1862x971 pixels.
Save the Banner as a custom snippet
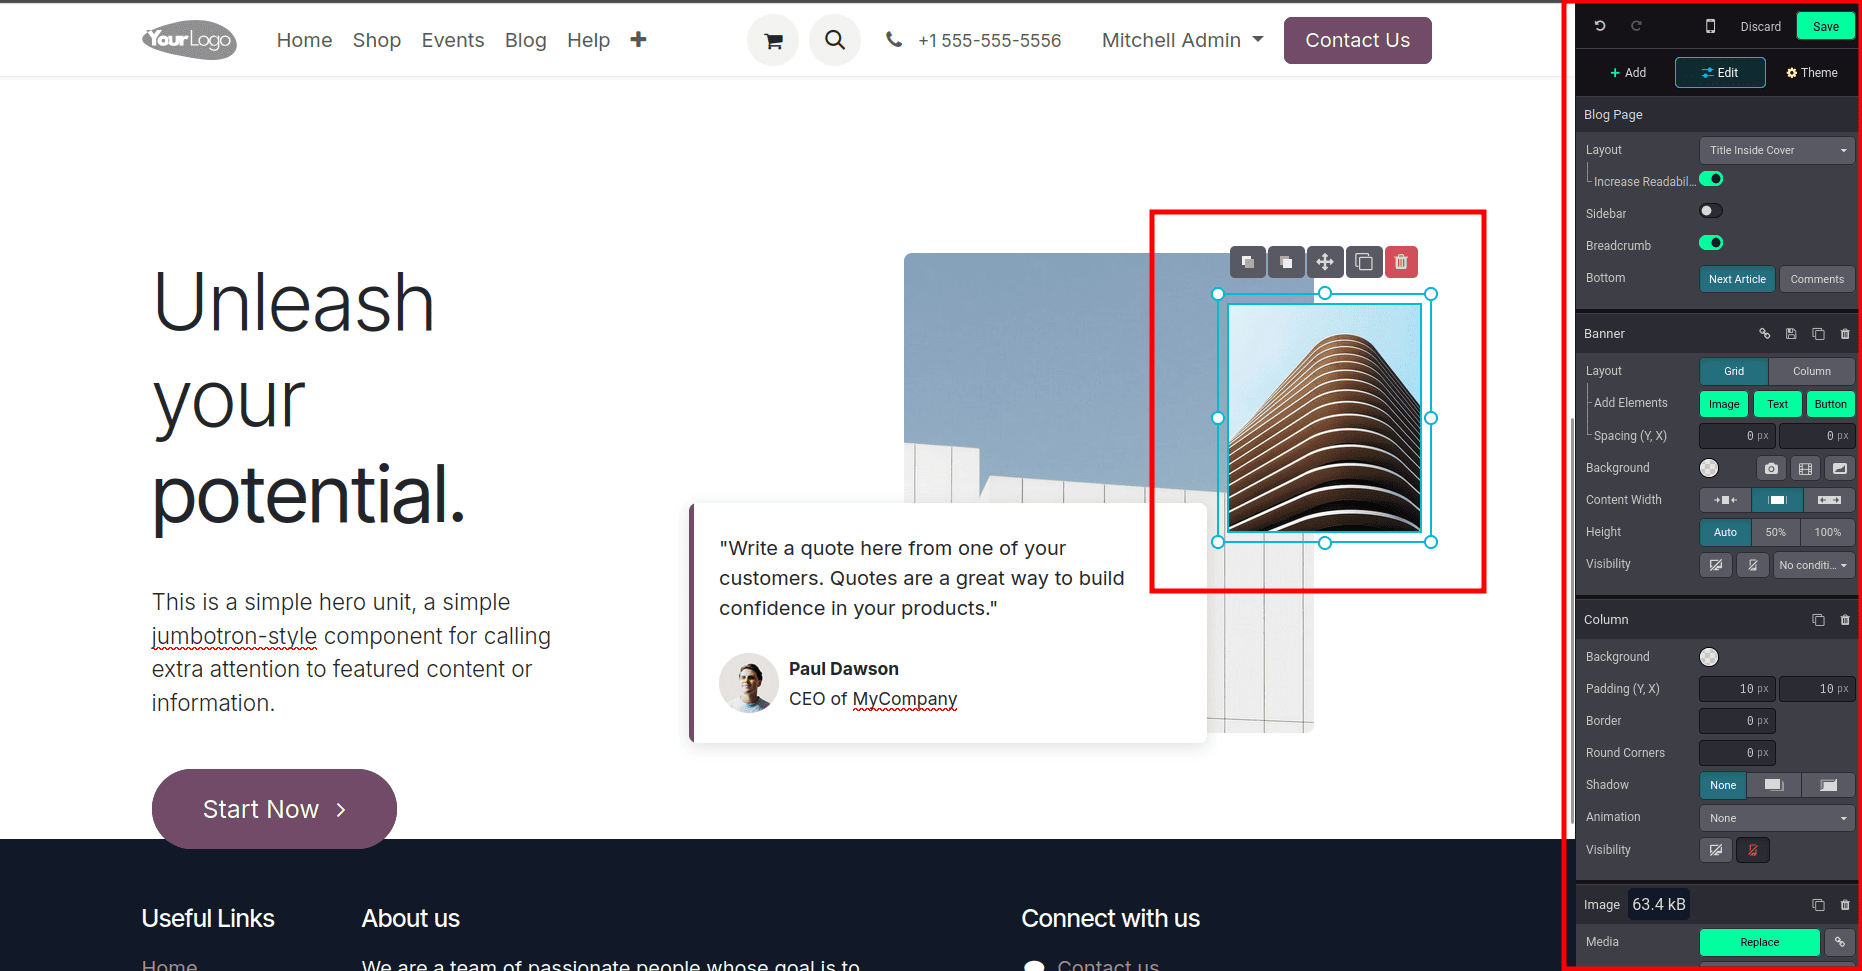tap(1791, 333)
